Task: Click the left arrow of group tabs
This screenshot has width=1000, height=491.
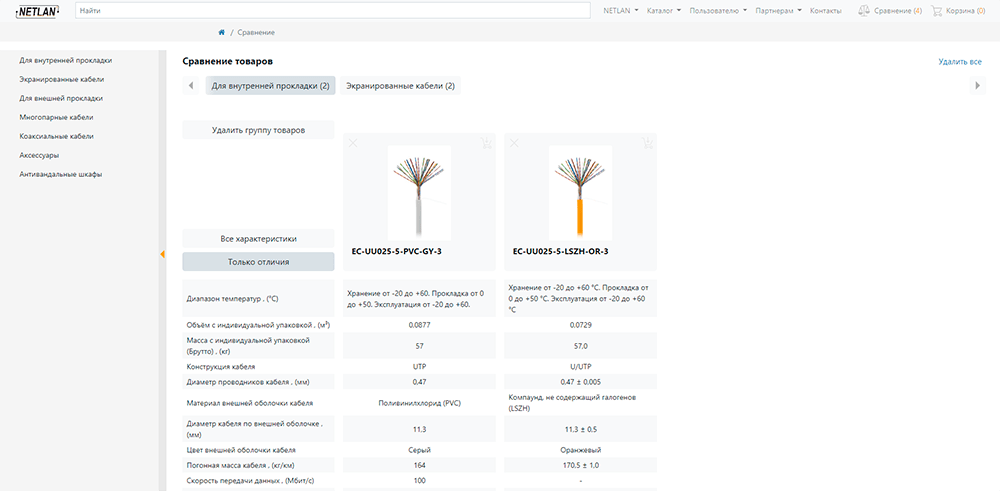Action: pos(191,85)
